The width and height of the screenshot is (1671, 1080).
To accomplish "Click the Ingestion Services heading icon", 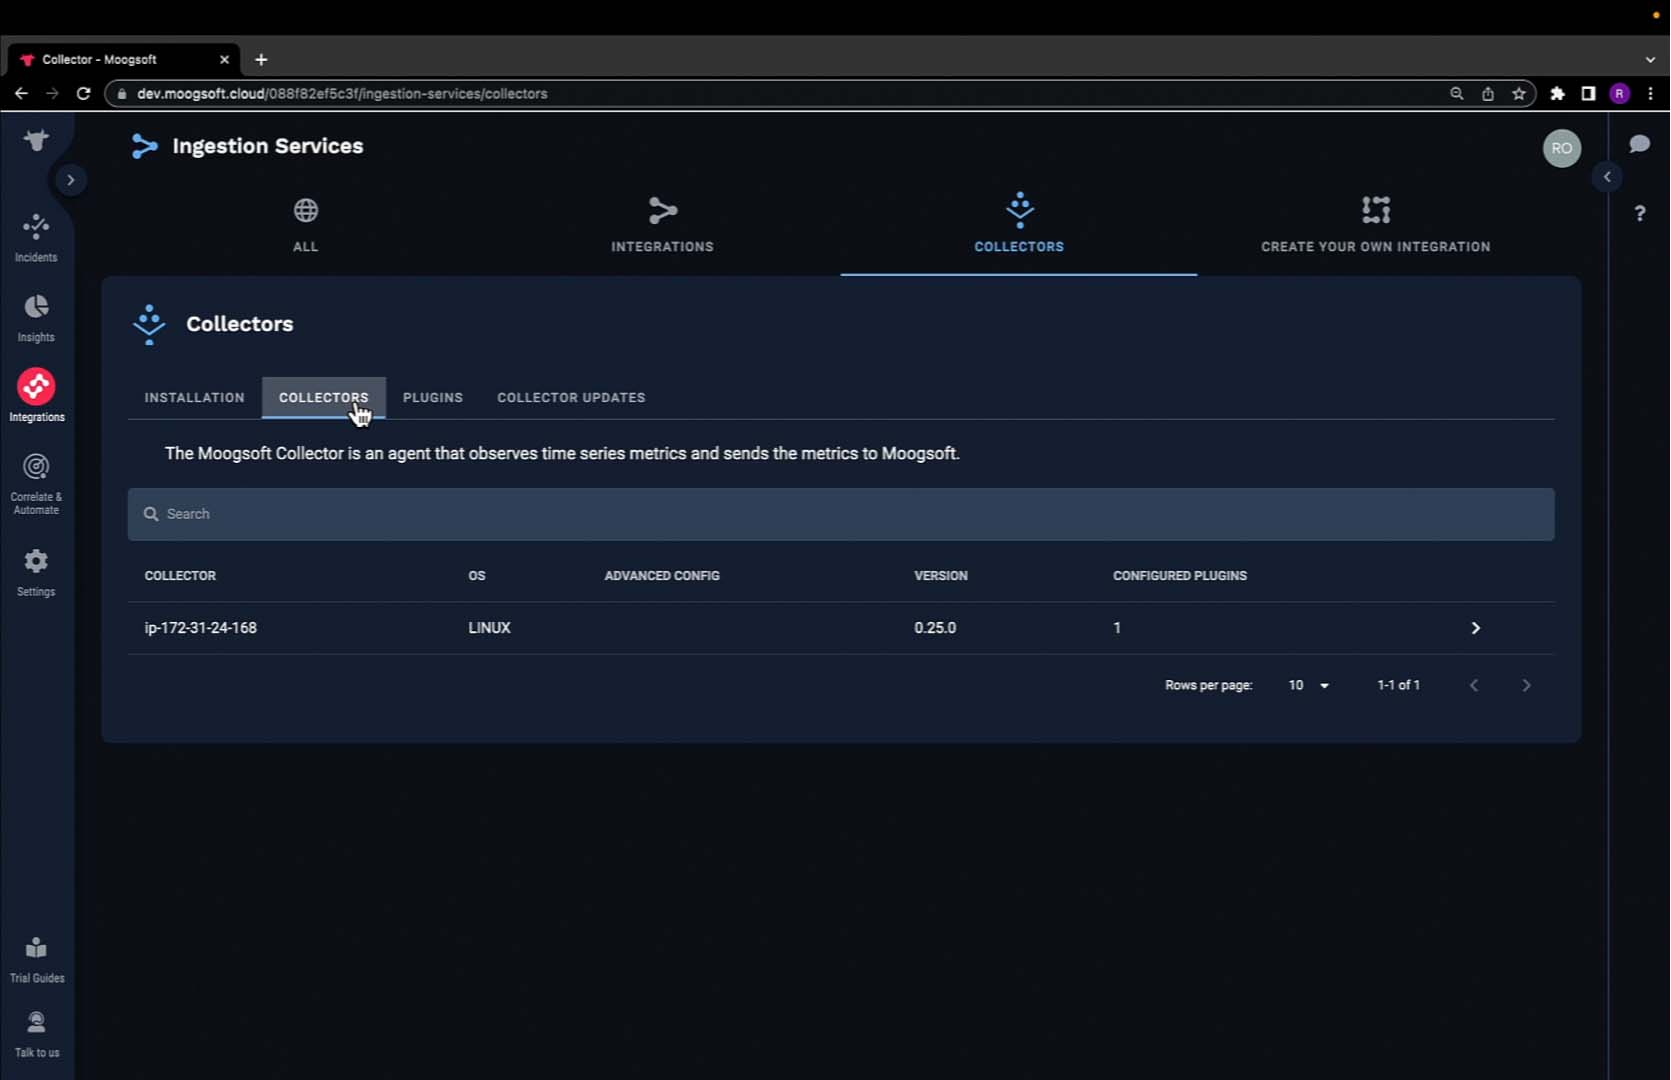I will (x=145, y=146).
